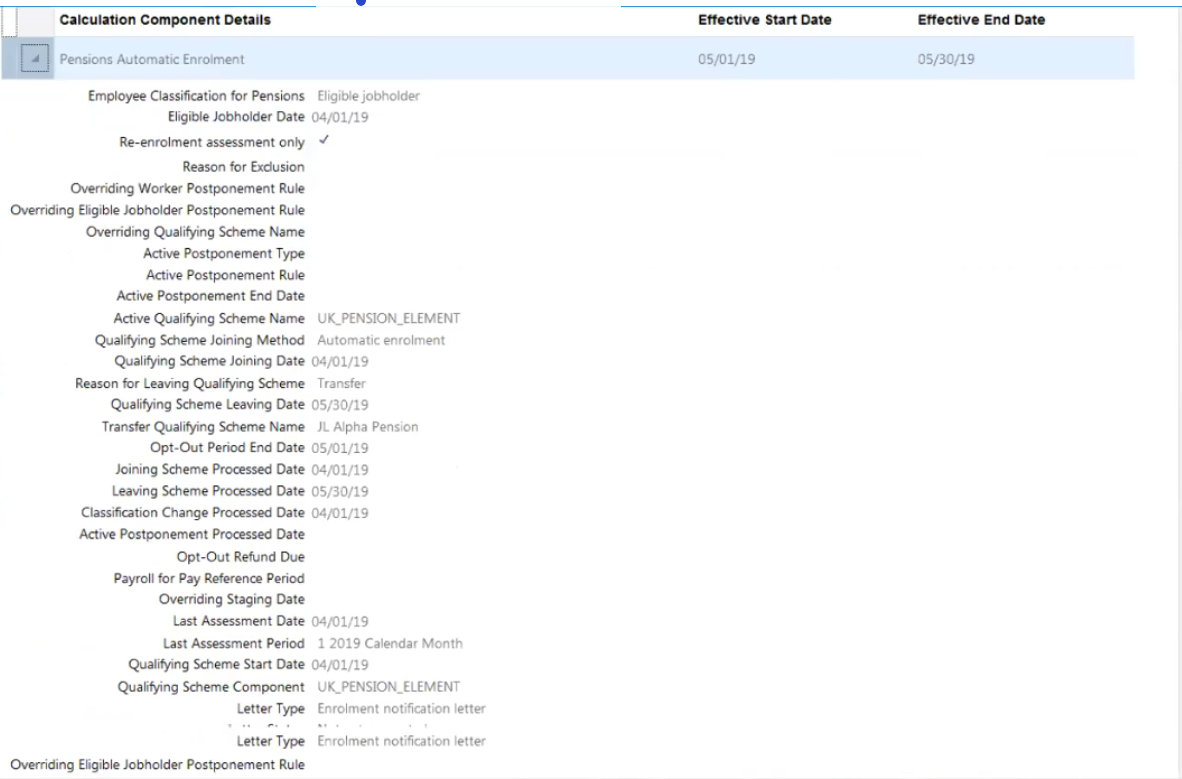Click the Qualifying Scheme Leaving Date value

point(340,405)
